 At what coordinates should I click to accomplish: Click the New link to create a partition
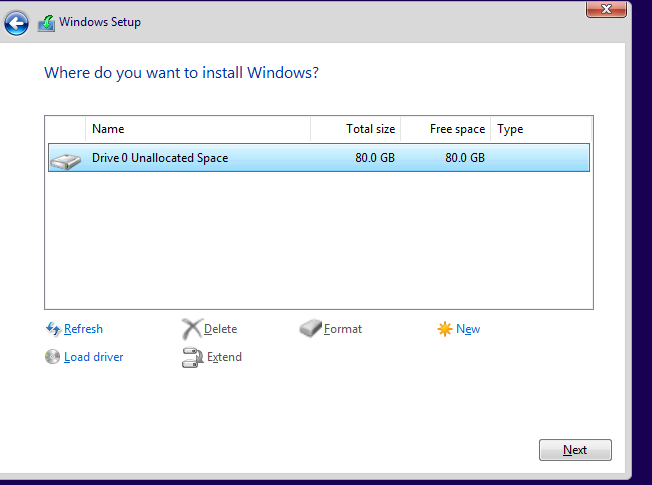tap(468, 329)
